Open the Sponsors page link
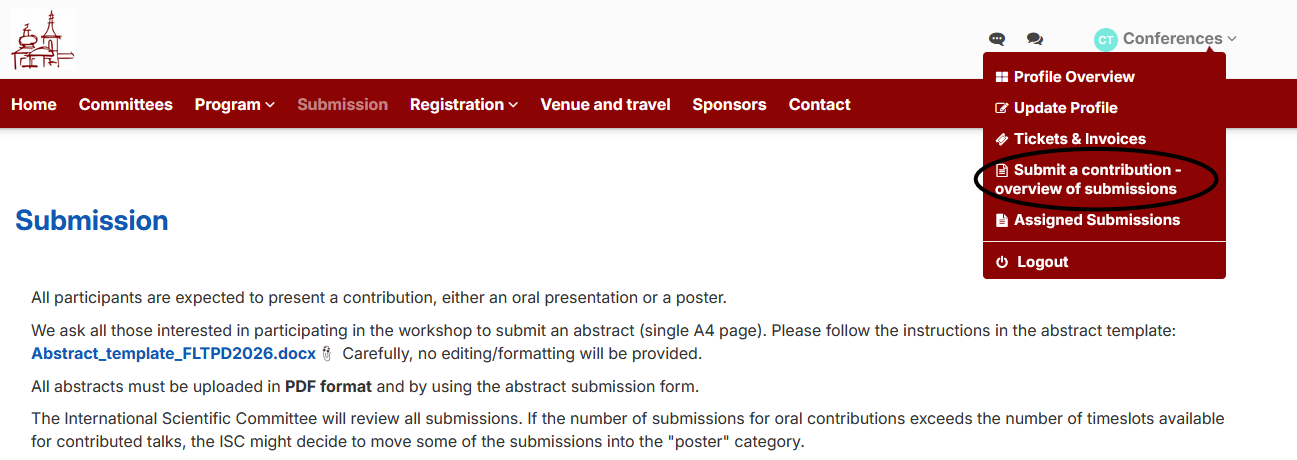The image size is (1297, 460). point(729,104)
